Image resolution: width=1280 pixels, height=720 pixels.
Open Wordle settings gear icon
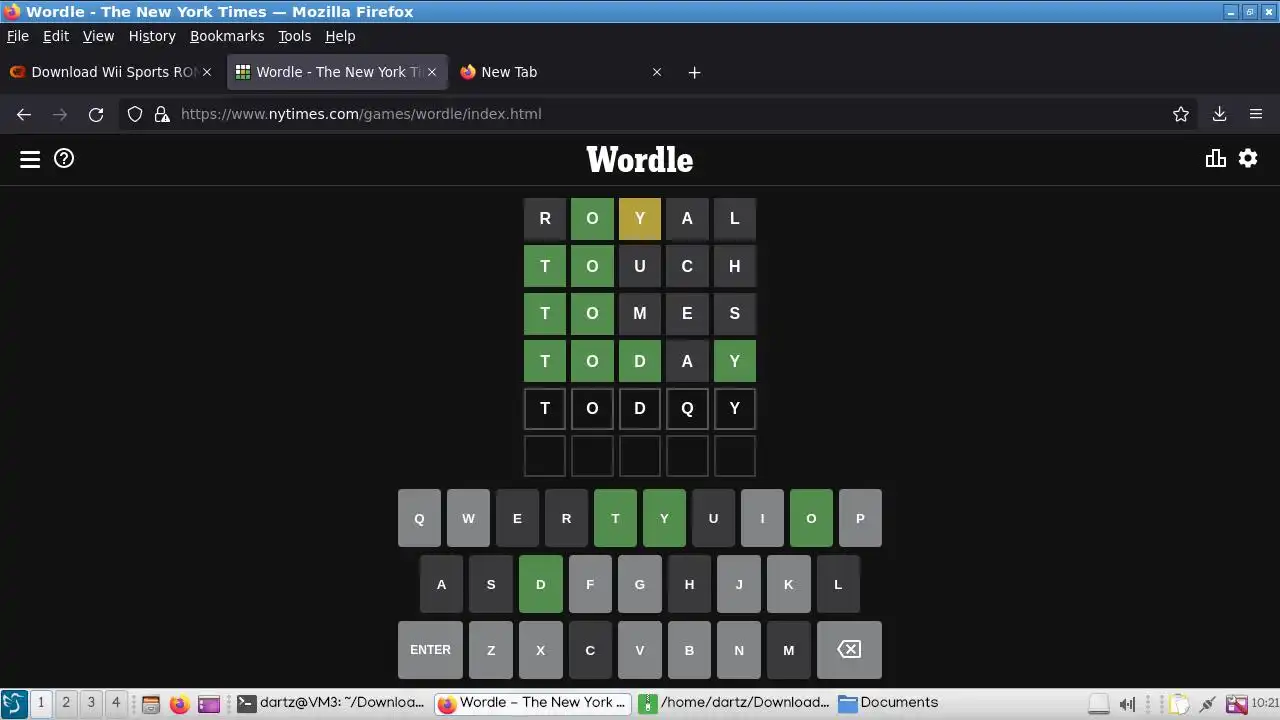click(x=1248, y=158)
